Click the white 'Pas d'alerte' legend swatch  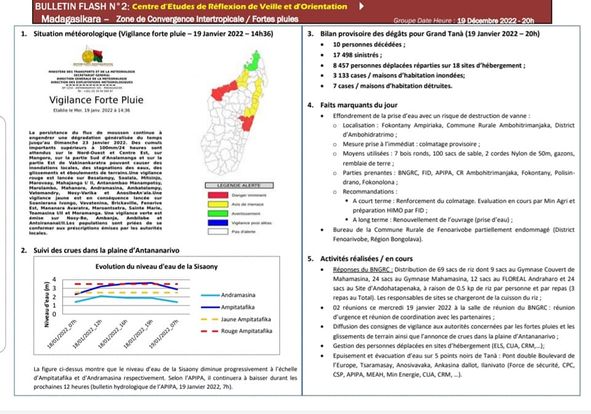(x=218, y=232)
